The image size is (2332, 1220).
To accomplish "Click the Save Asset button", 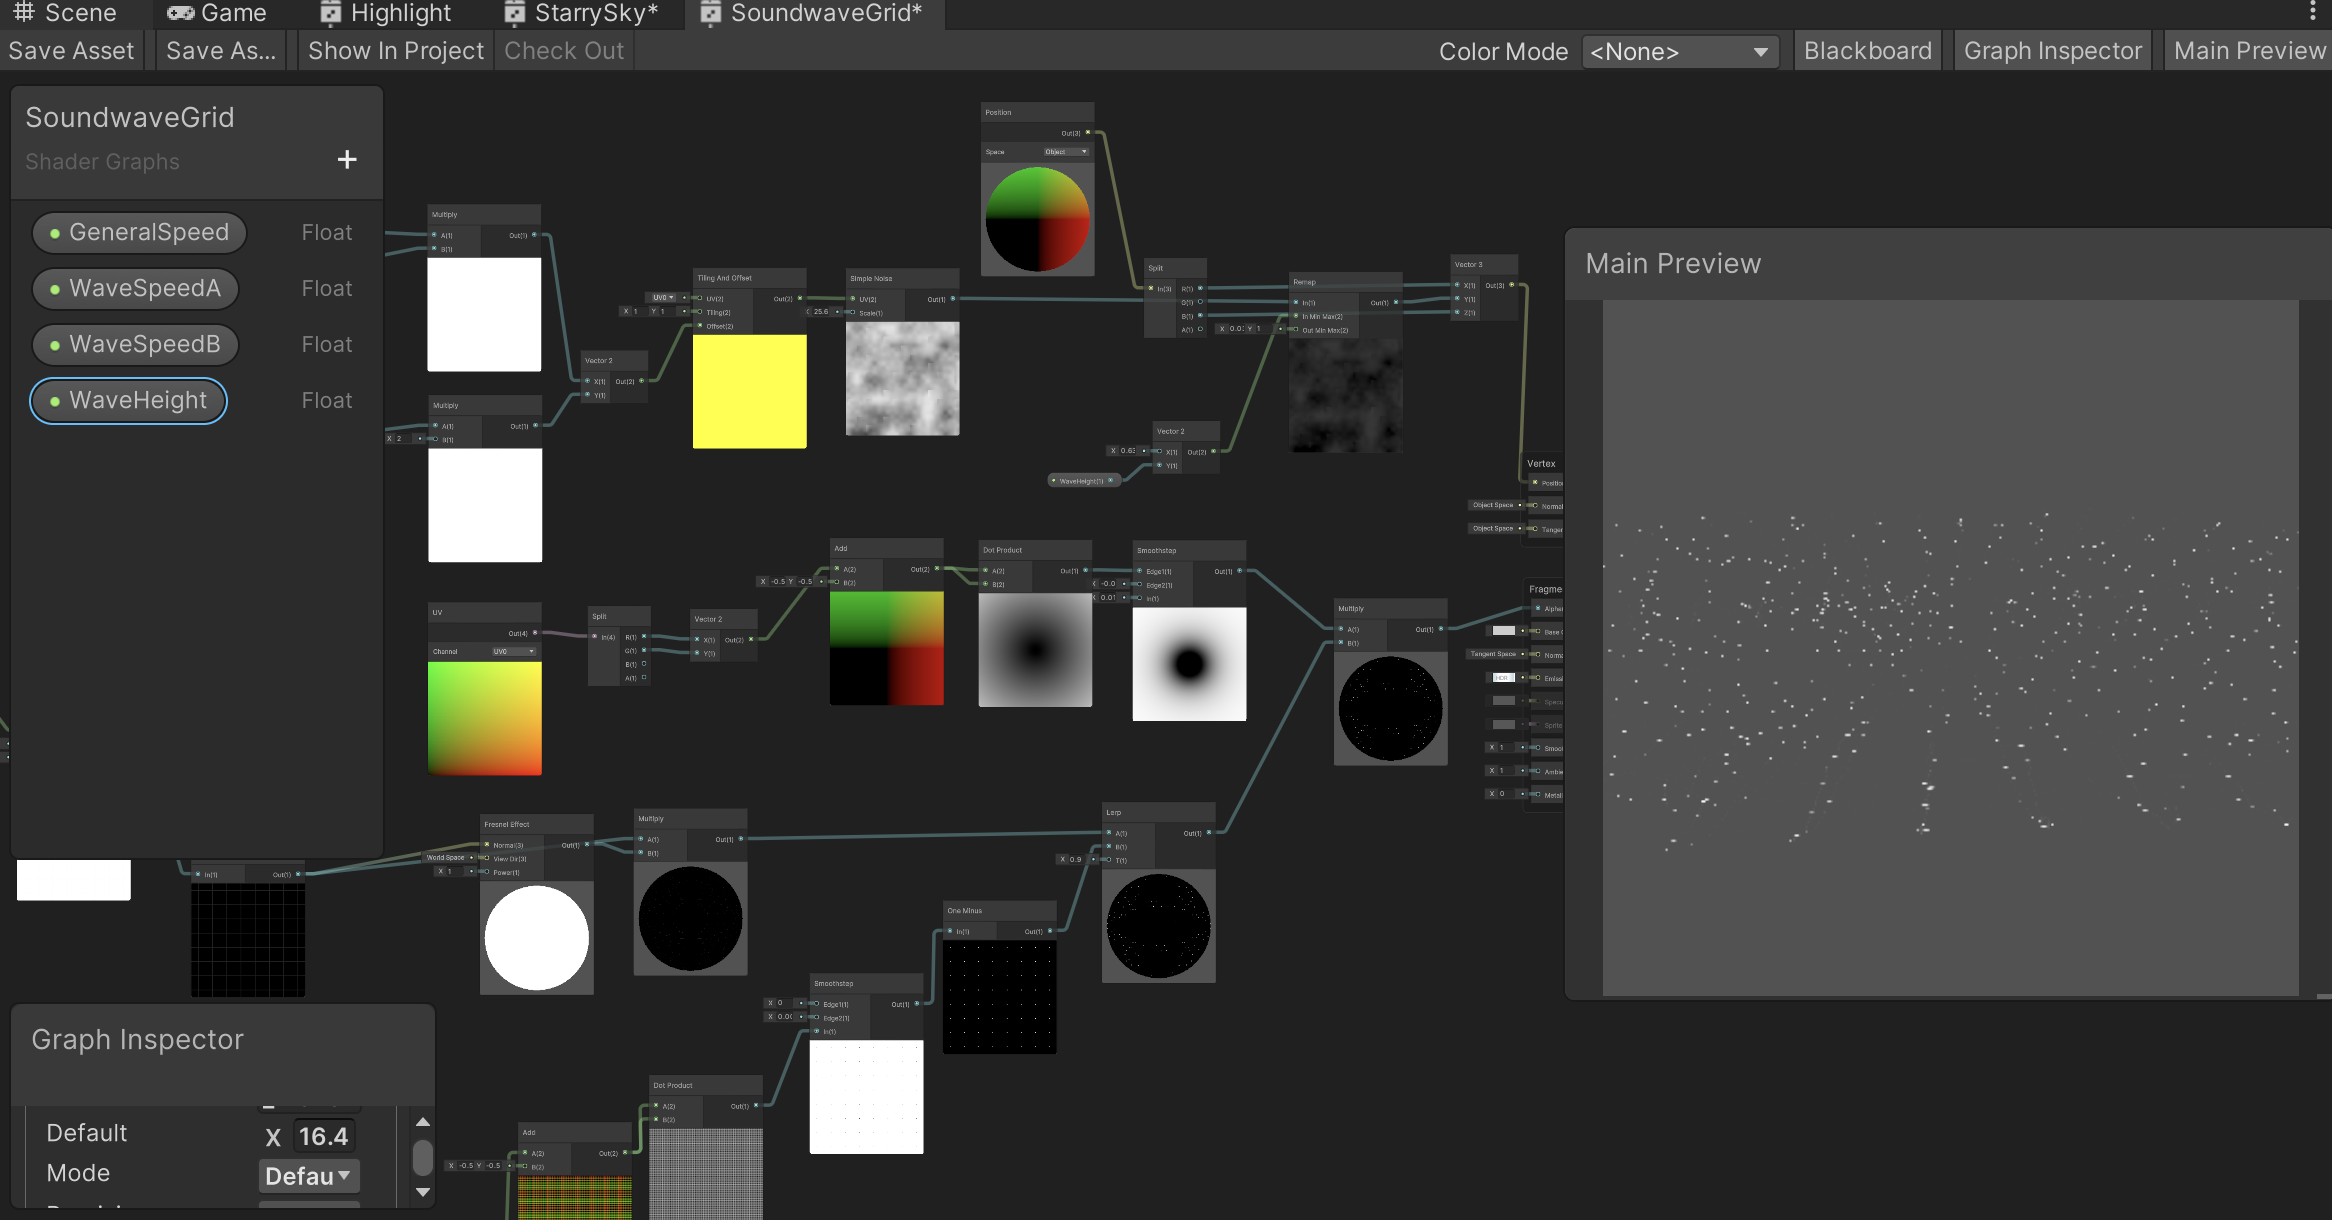I will [71, 51].
